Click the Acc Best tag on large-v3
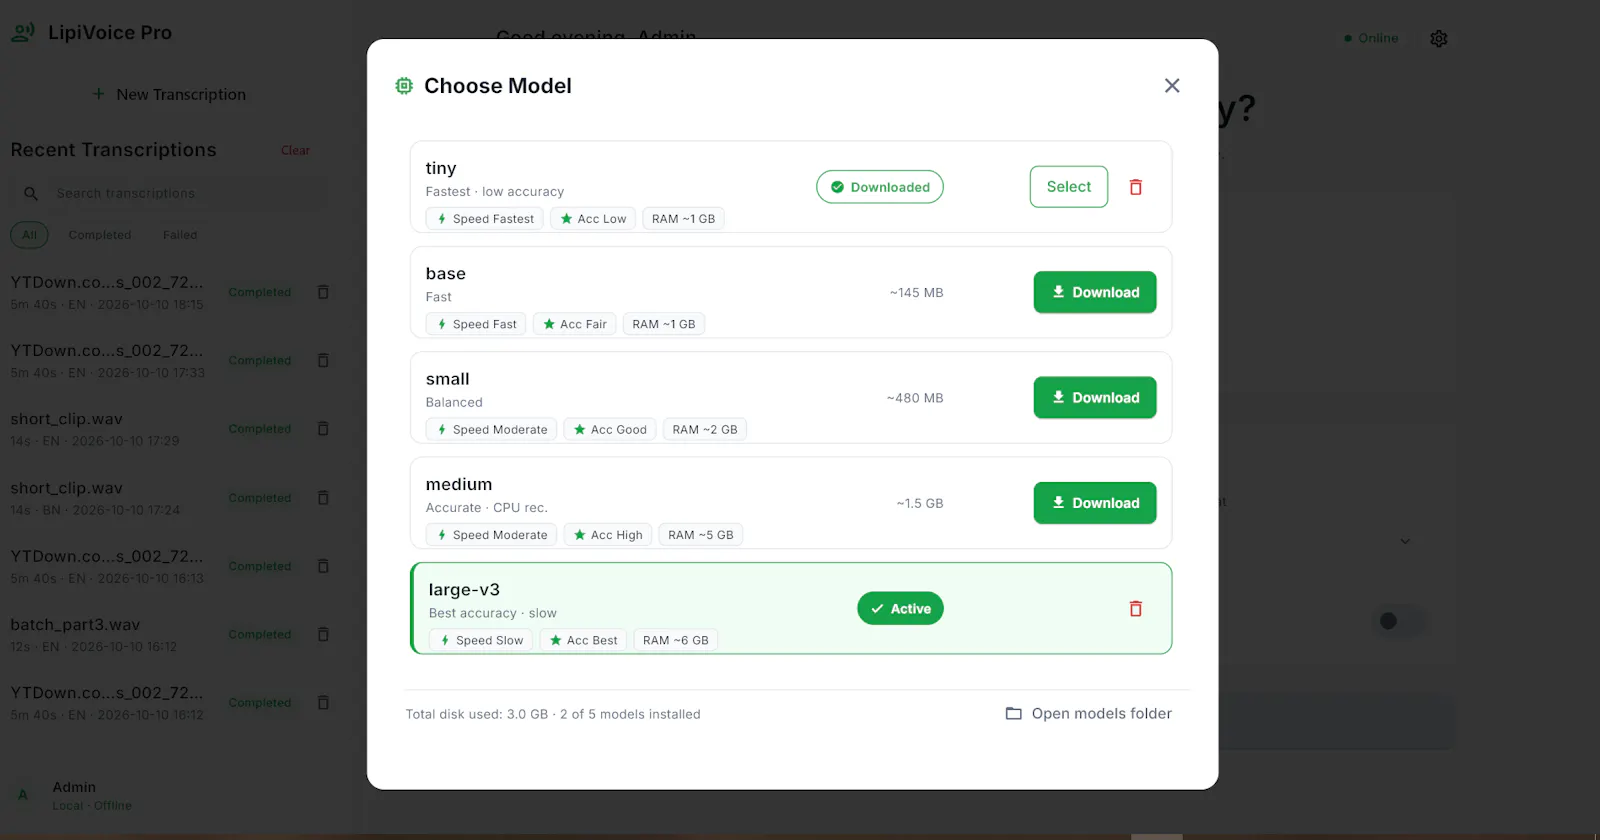The width and height of the screenshot is (1600, 840). [583, 640]
